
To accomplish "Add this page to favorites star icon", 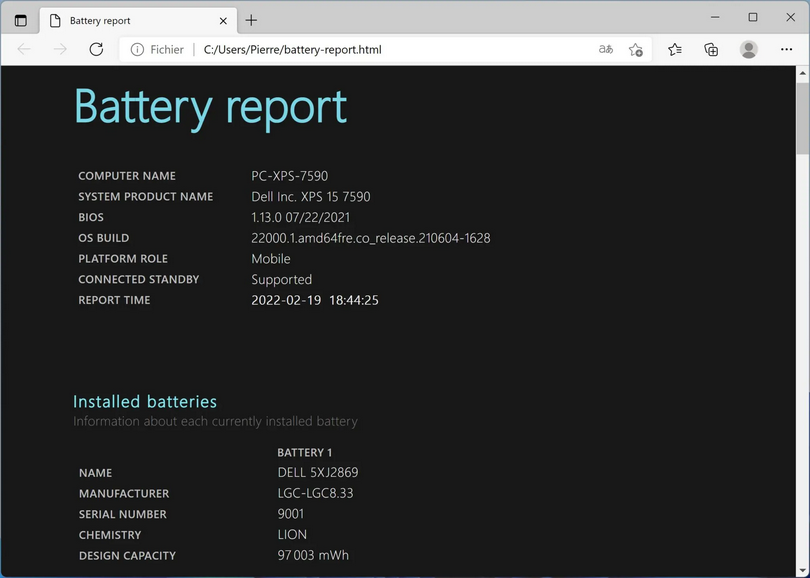I will [635, 50].
